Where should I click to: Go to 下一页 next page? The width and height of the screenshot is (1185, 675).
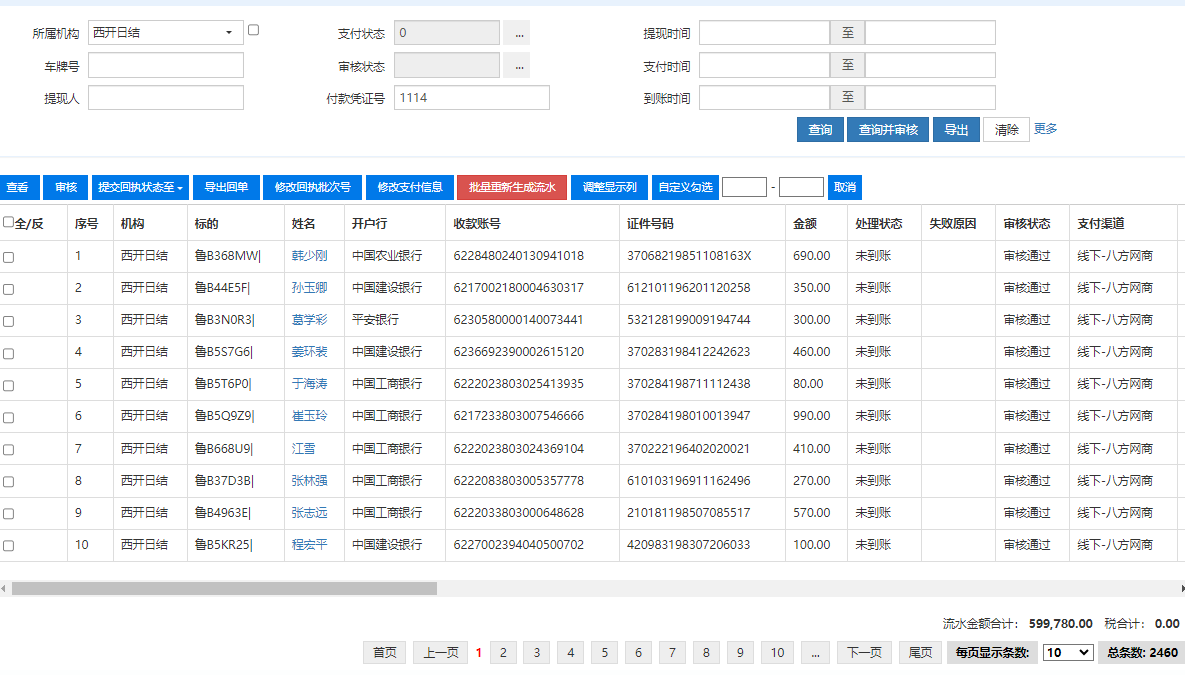pyautogui.click(x=864, y=652)
